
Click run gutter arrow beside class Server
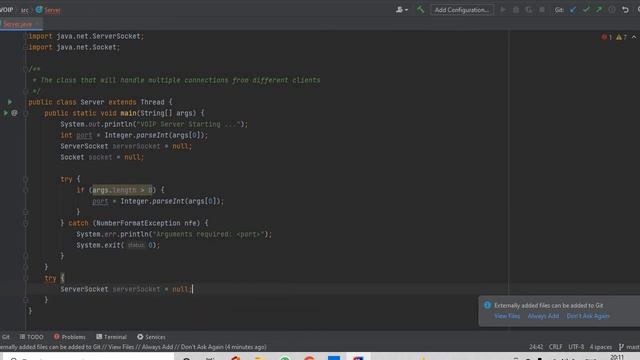(x=10, y=102)
